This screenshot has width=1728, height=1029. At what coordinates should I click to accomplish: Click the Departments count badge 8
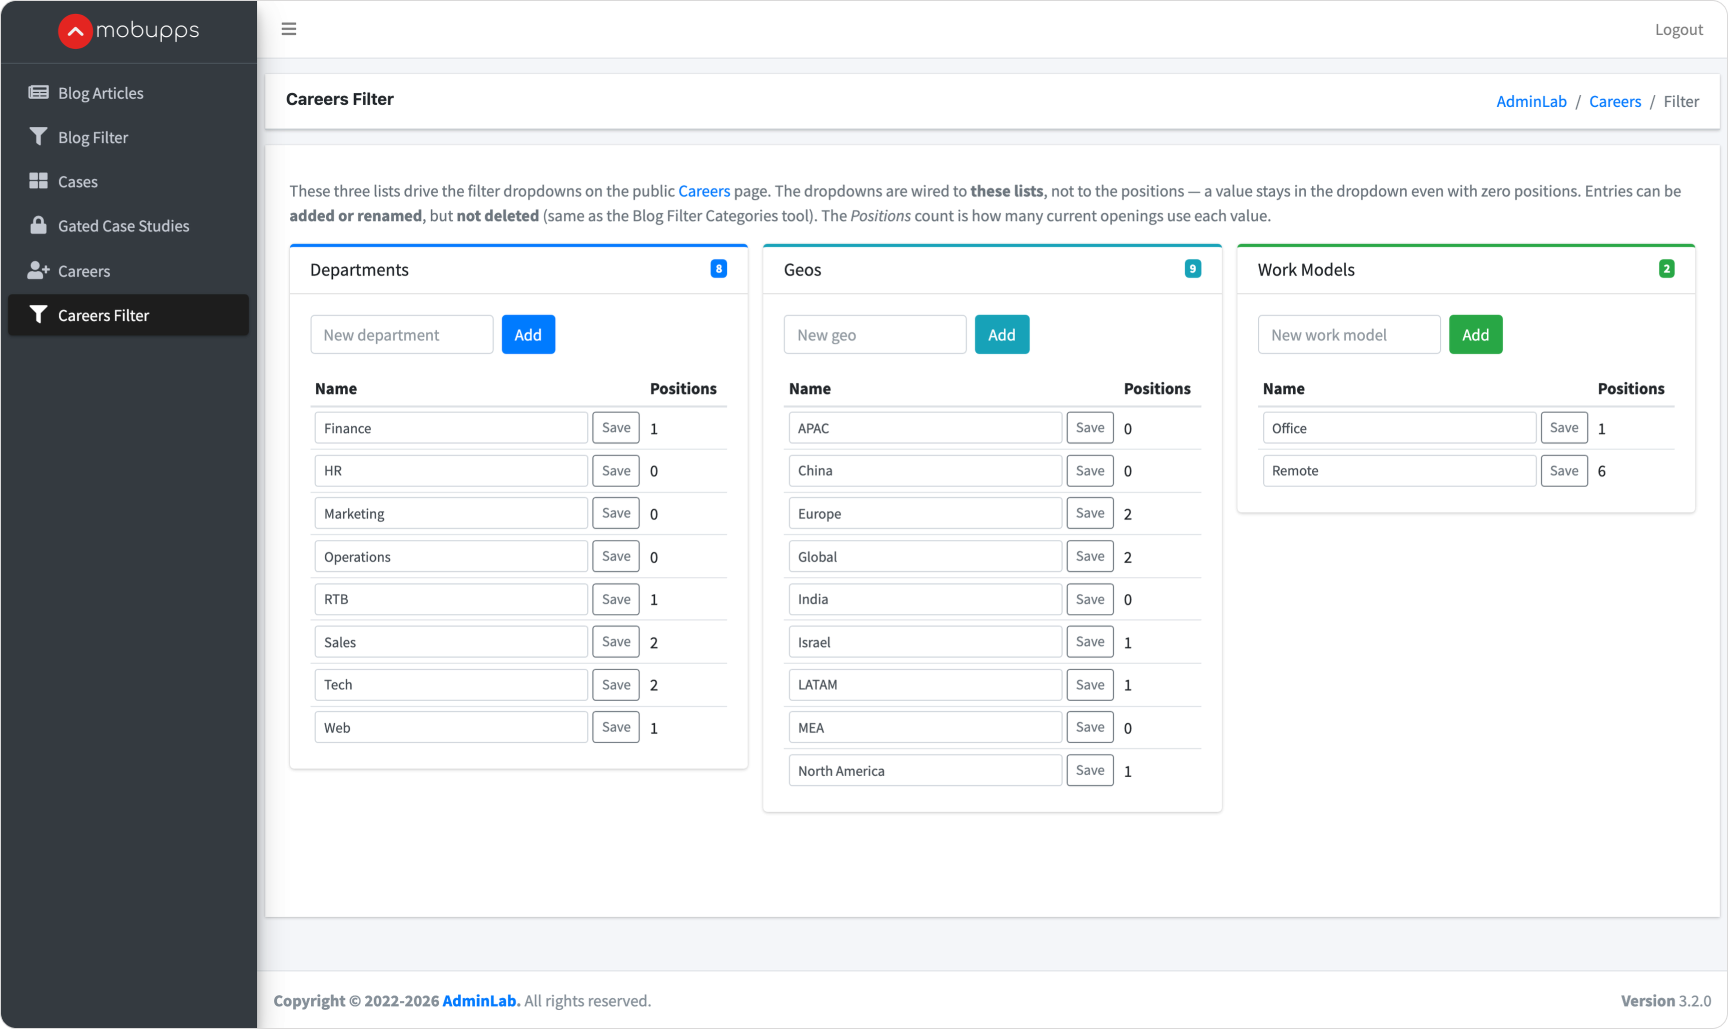click(x=718, y=269)
